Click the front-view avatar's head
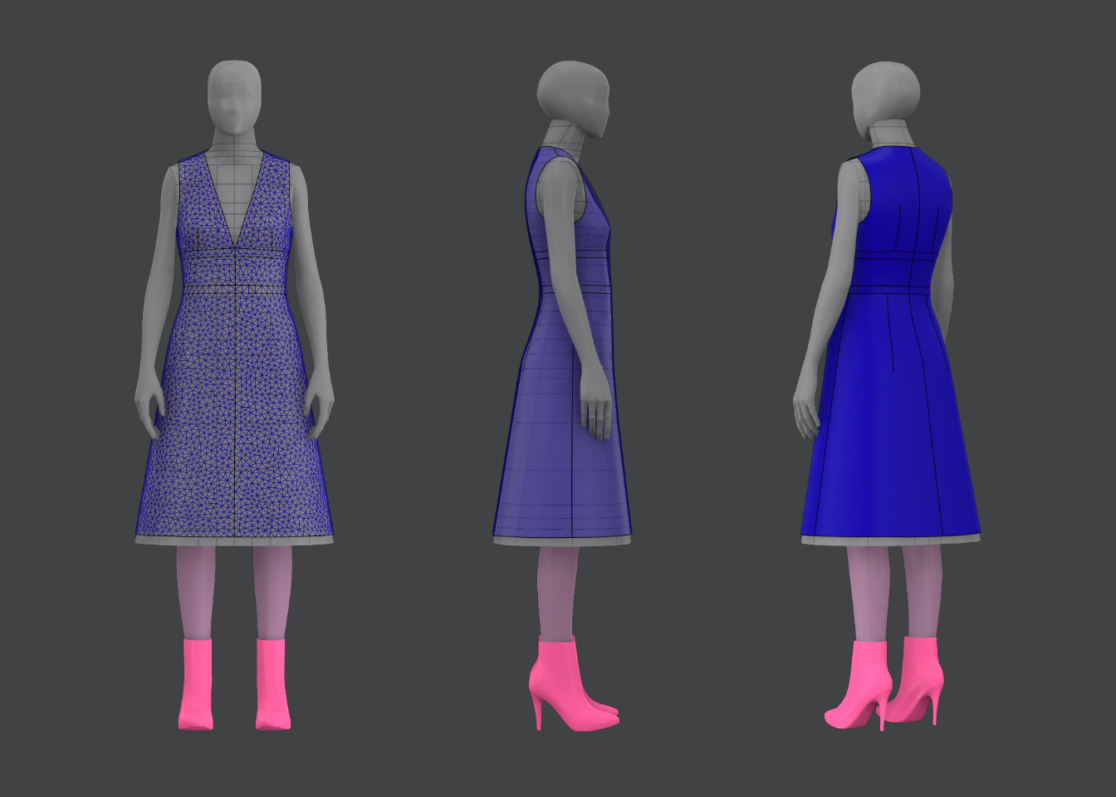The width and height of the screenshot is (1116, 797). [x=234, y=95]
